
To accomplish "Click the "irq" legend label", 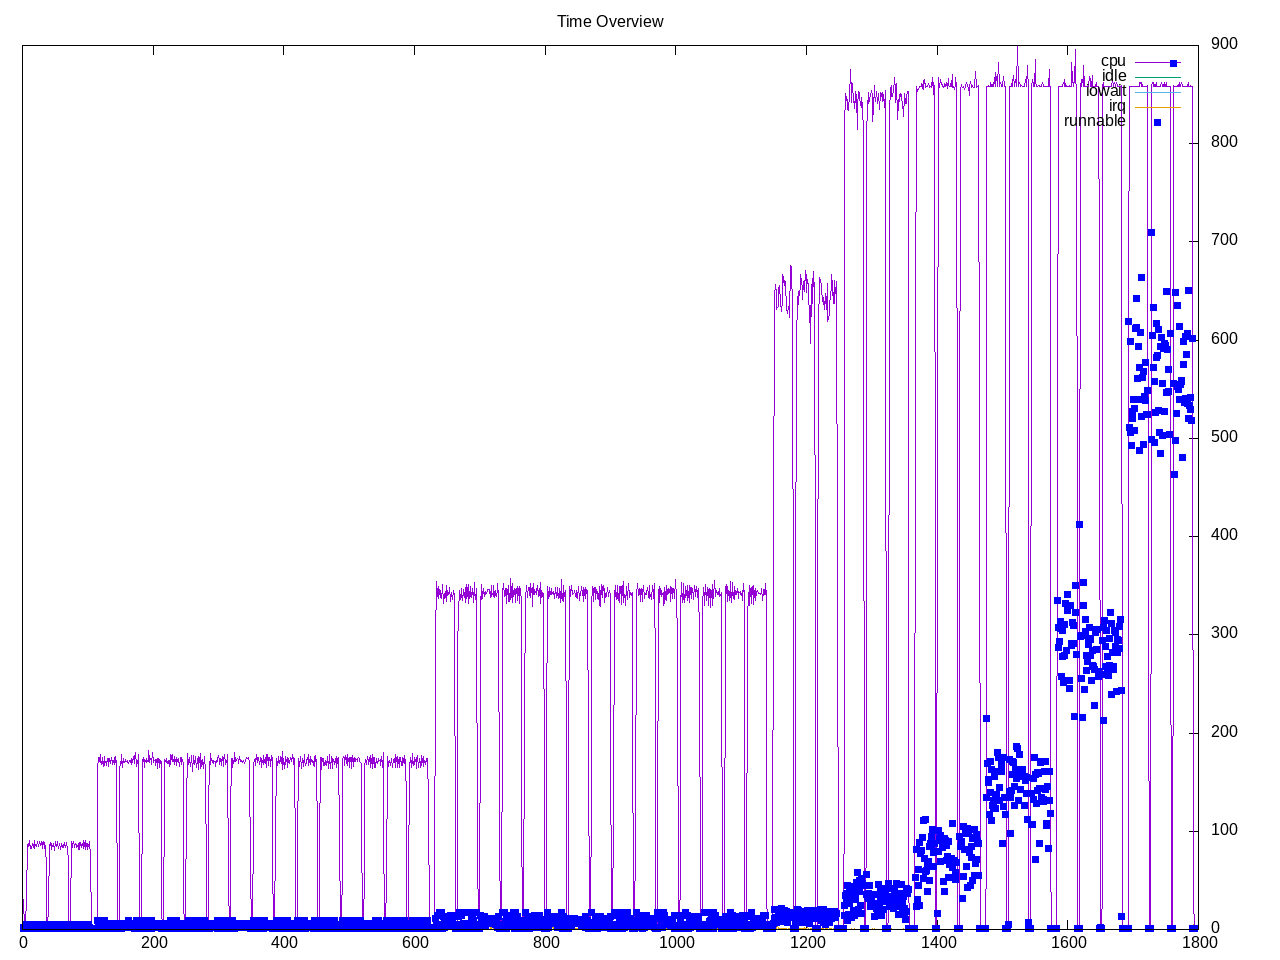I will click(x=1117, y=106).
